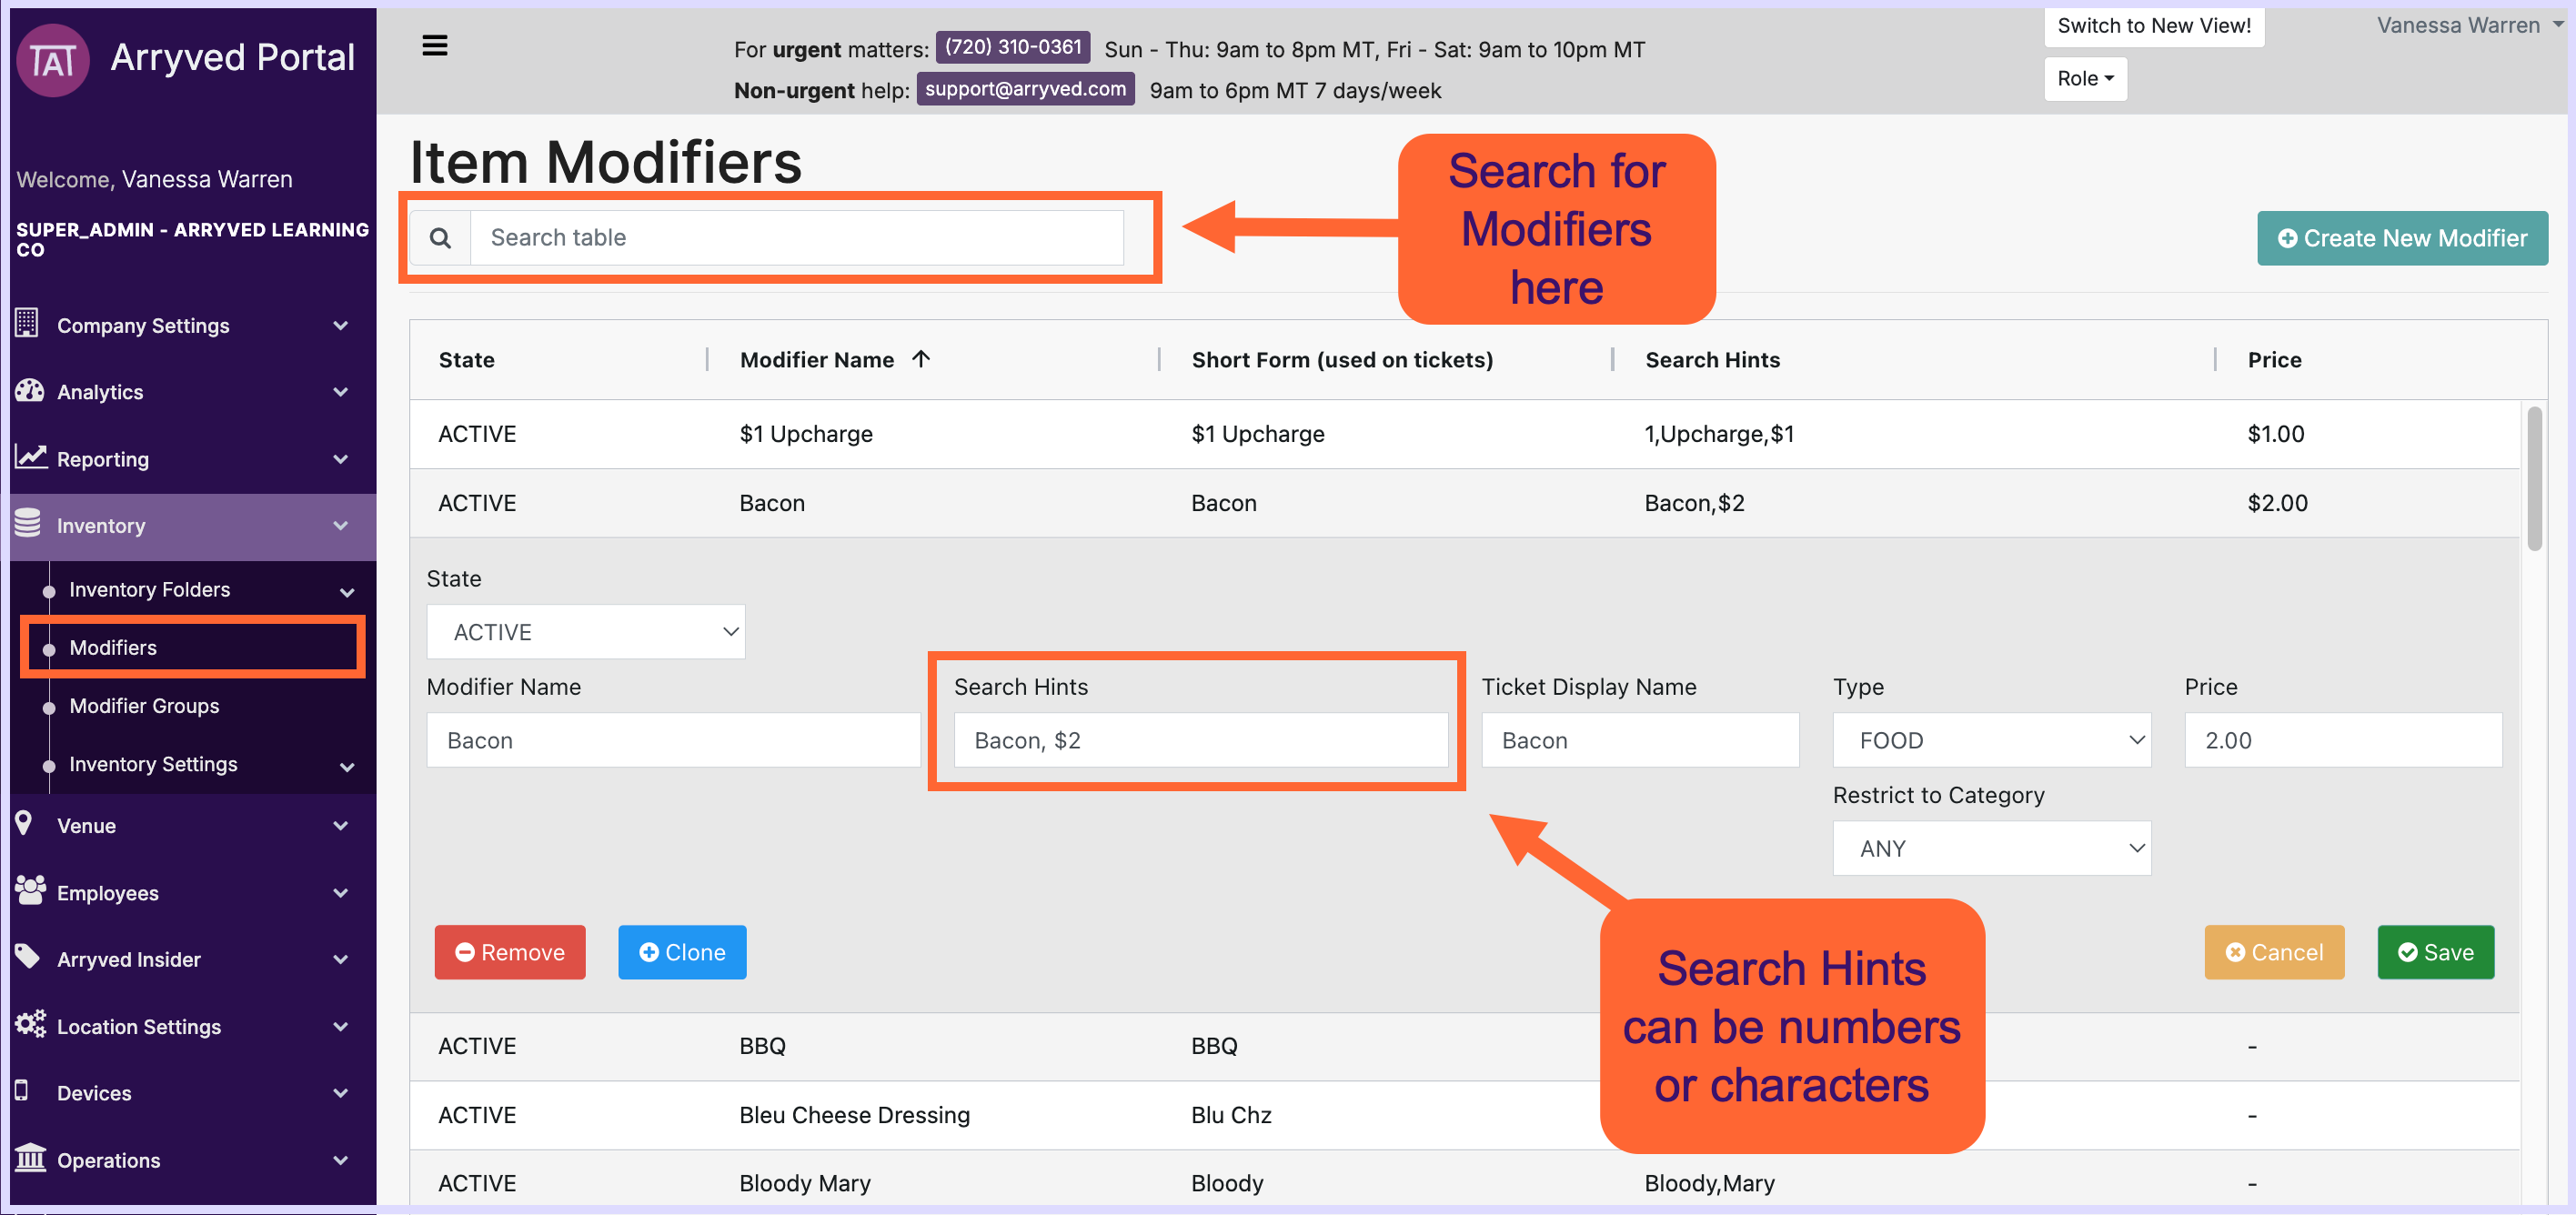Sort by Search Hints column header

coord(1712,360)
